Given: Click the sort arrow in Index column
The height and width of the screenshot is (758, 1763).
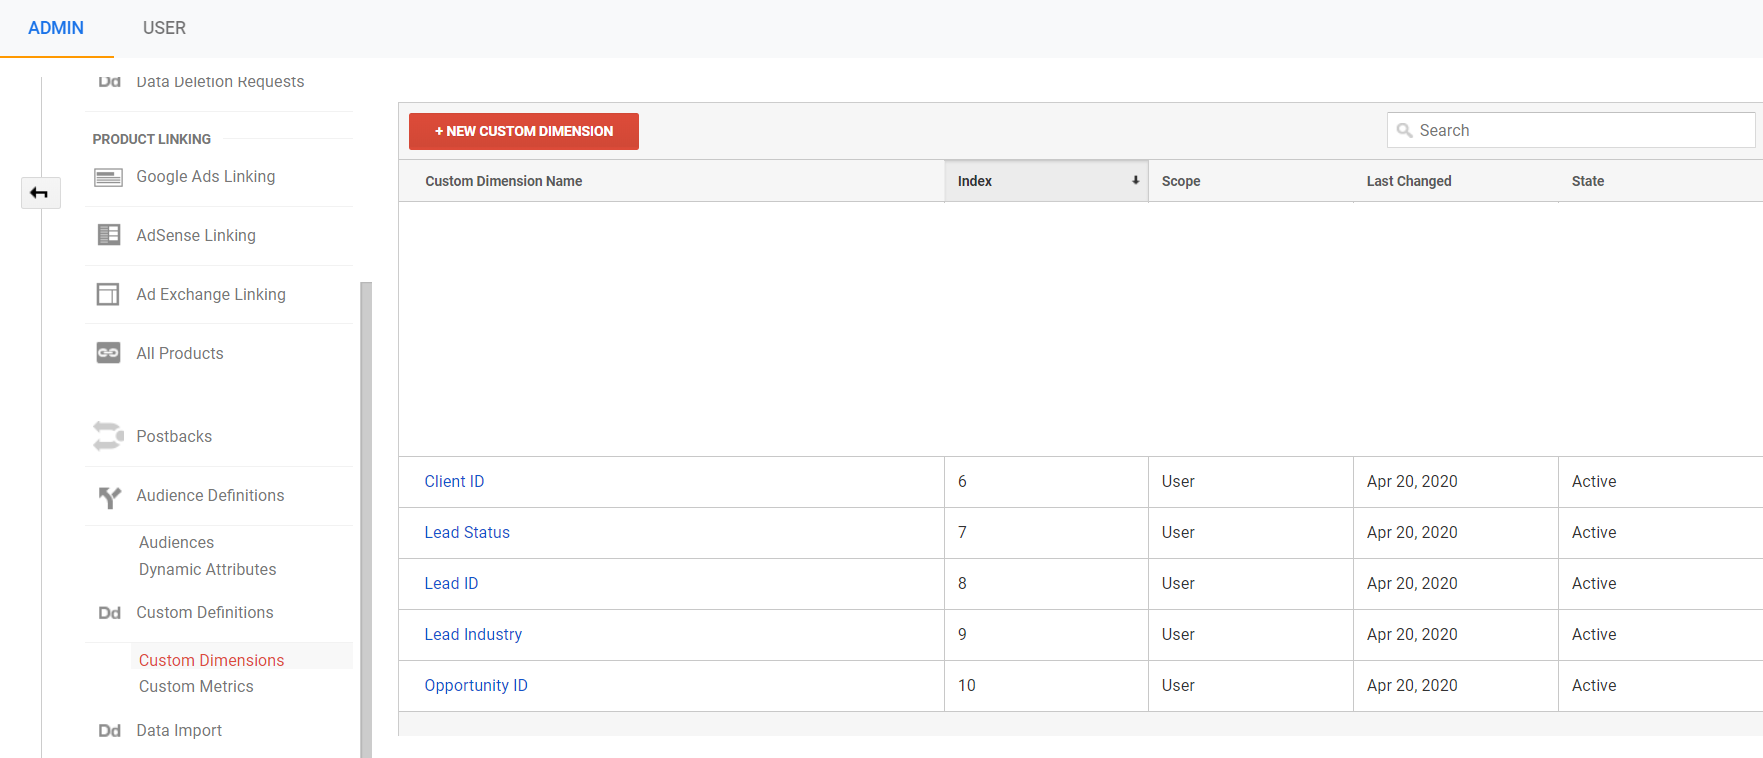Looking at the screenshot, I should click(x=1135, y=181).
